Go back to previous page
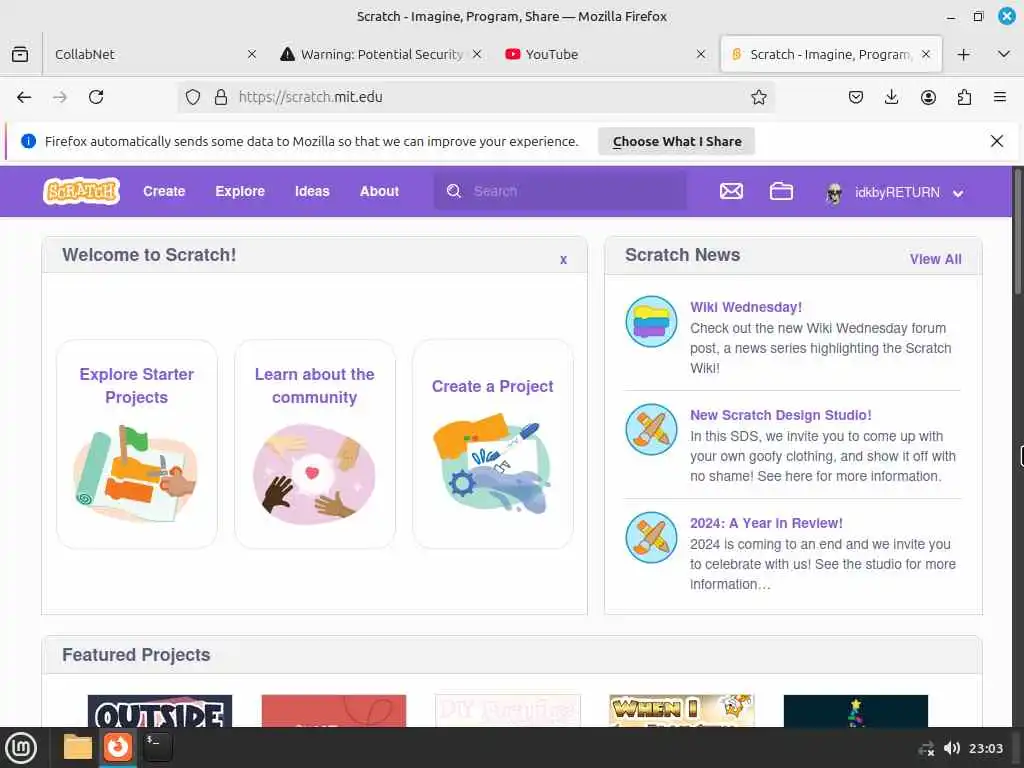This screenshot has height=768, width=1024. pyautogui.click(x=24, y=97)
